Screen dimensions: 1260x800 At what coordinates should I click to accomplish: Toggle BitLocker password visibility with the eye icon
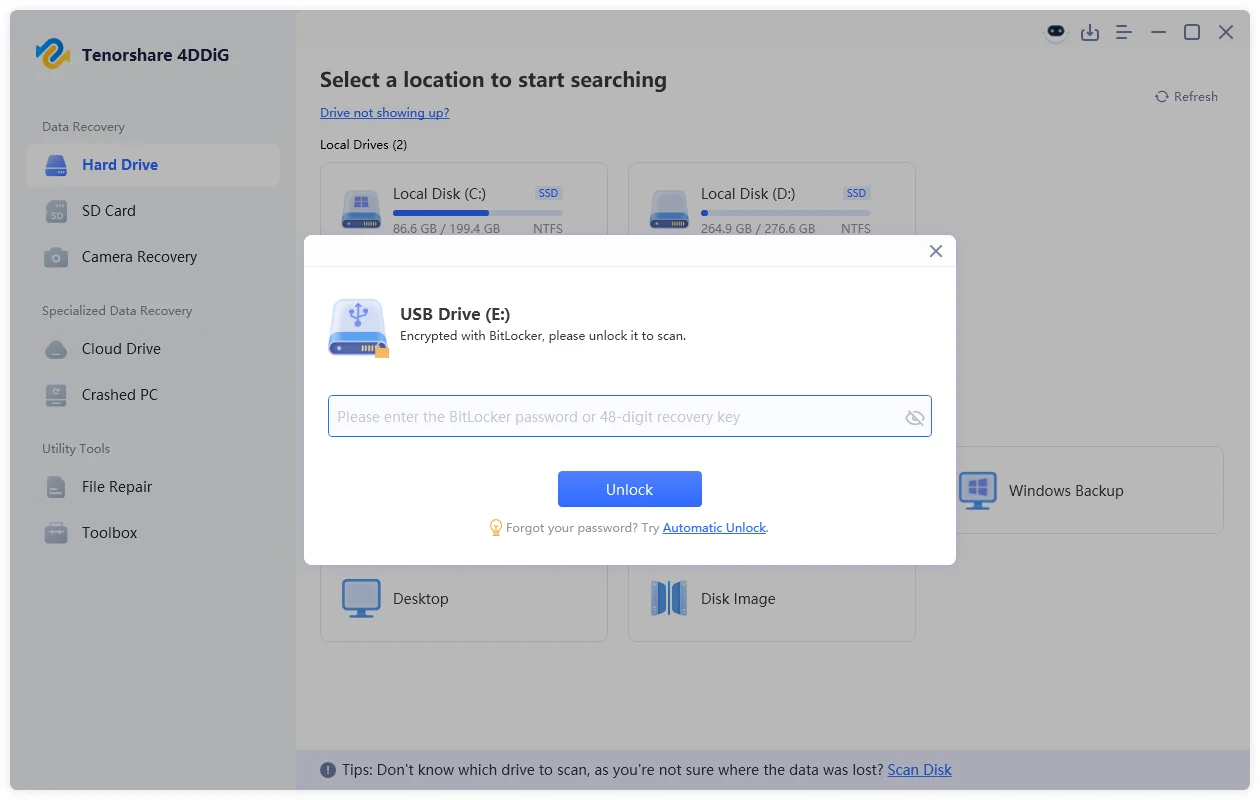pyautogui.click(x=915, y=417)
